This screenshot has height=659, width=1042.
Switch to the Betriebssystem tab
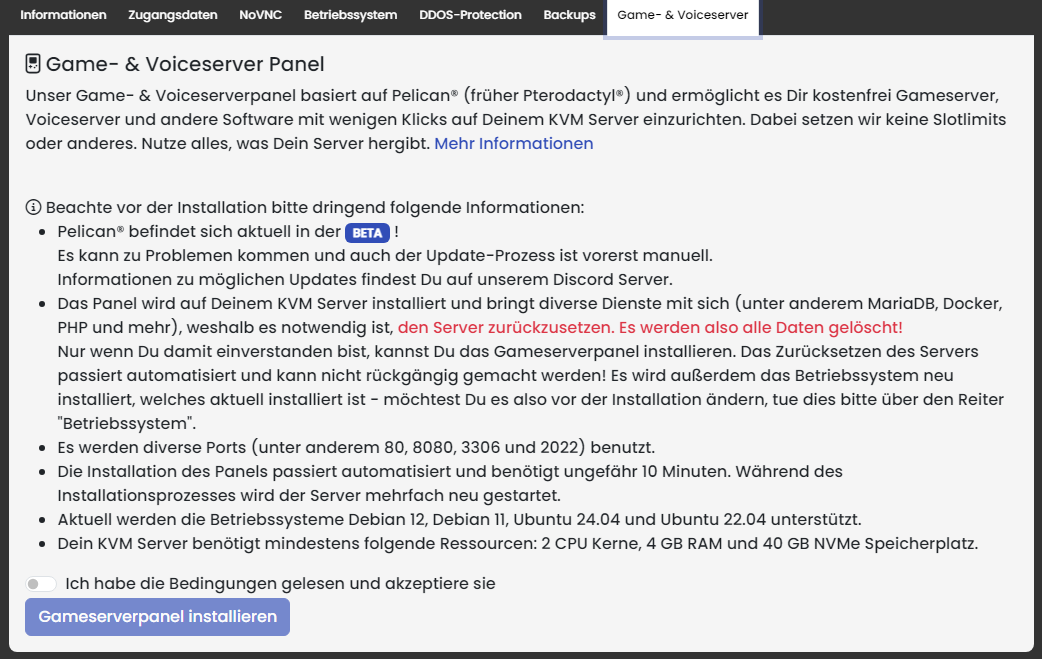[349, 15]
